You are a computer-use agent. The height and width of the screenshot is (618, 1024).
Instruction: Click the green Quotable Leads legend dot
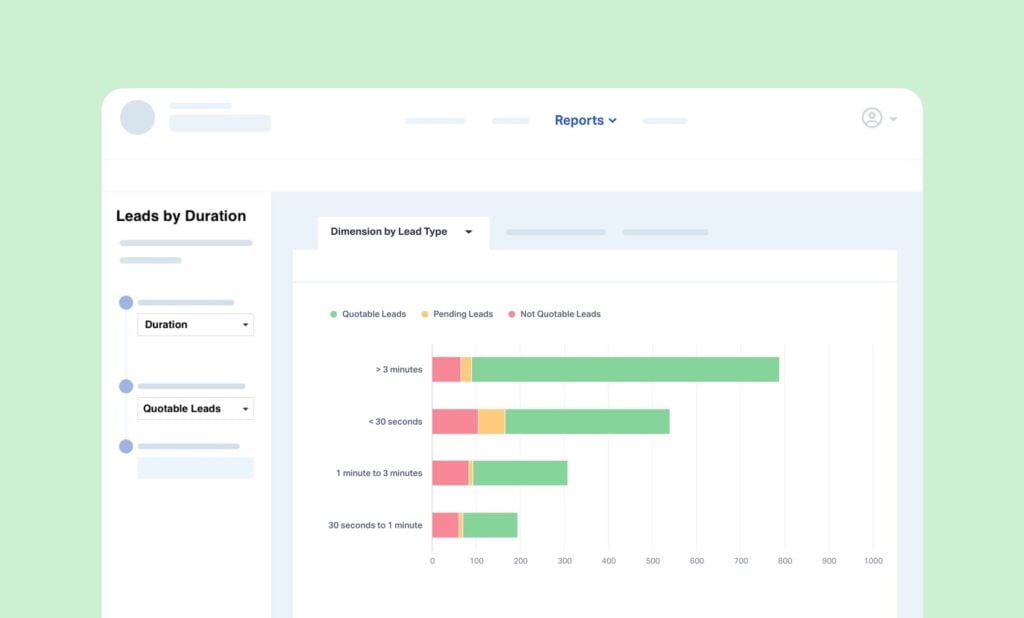[333, 314]
